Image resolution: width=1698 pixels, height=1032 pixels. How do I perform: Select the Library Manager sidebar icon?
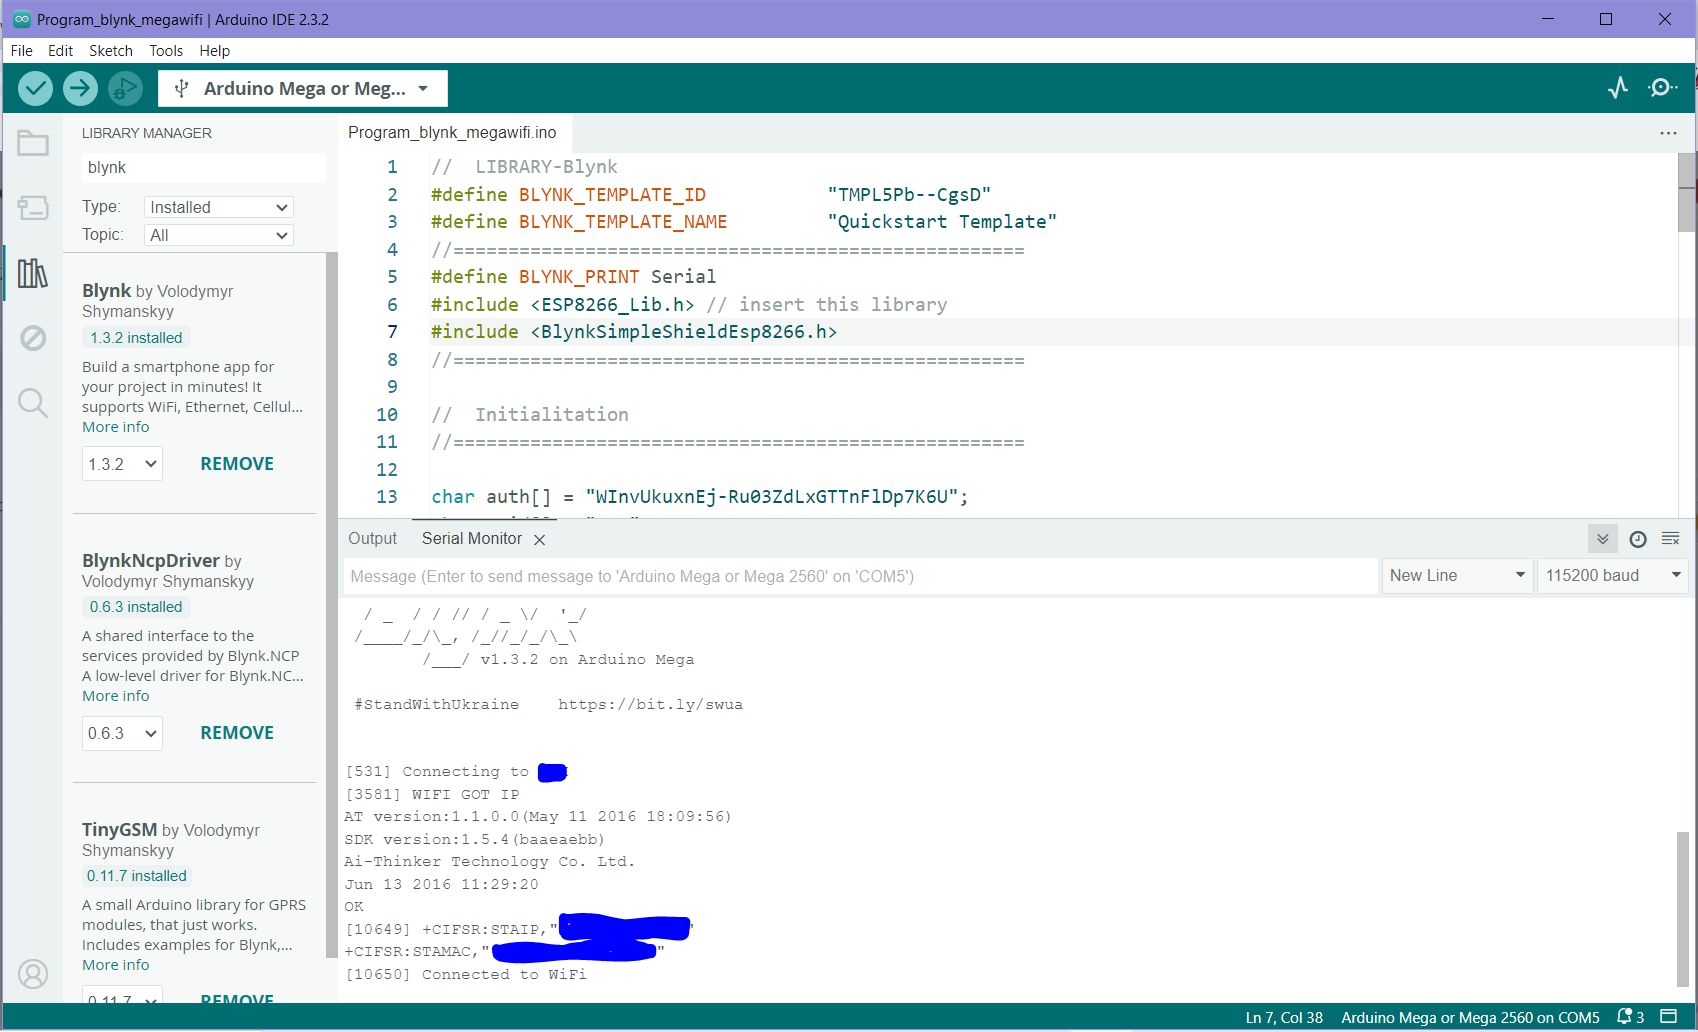click(x=33, y=273)
